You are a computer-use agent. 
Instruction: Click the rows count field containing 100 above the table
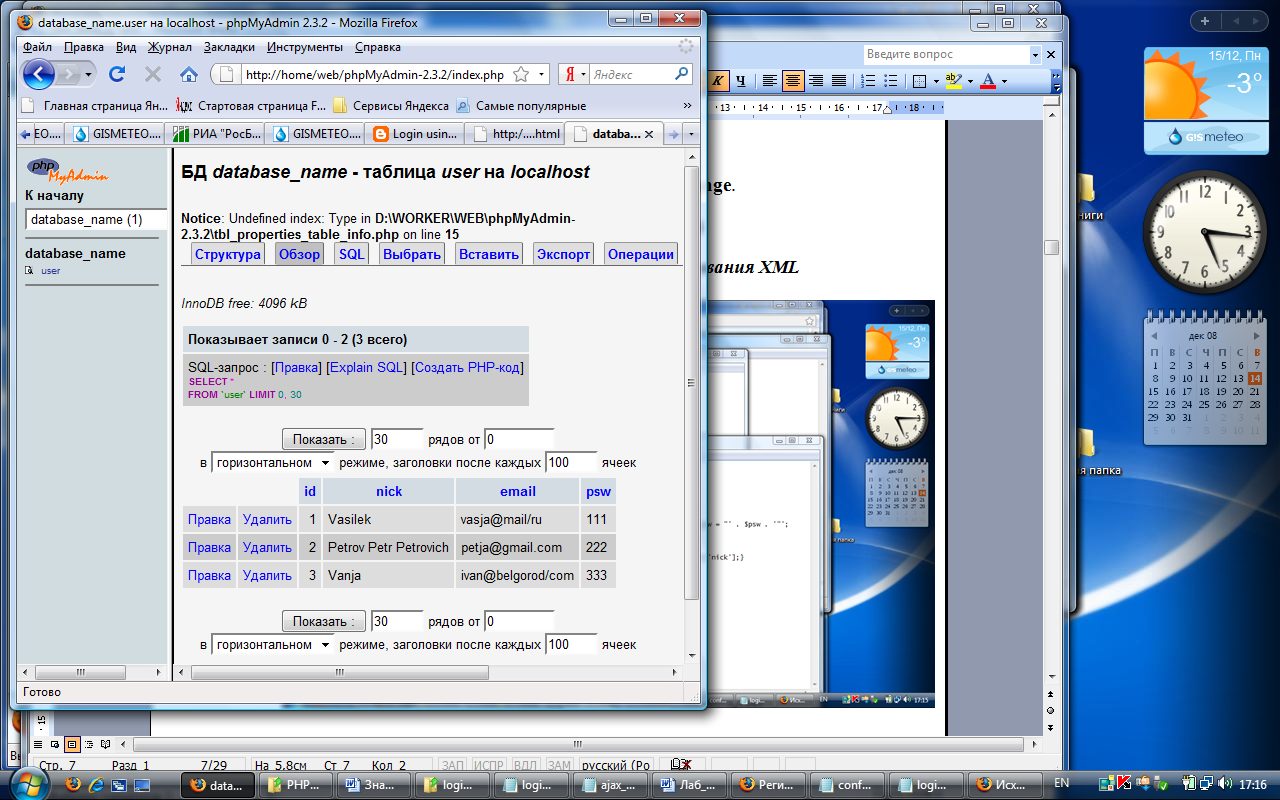point(571,463)
